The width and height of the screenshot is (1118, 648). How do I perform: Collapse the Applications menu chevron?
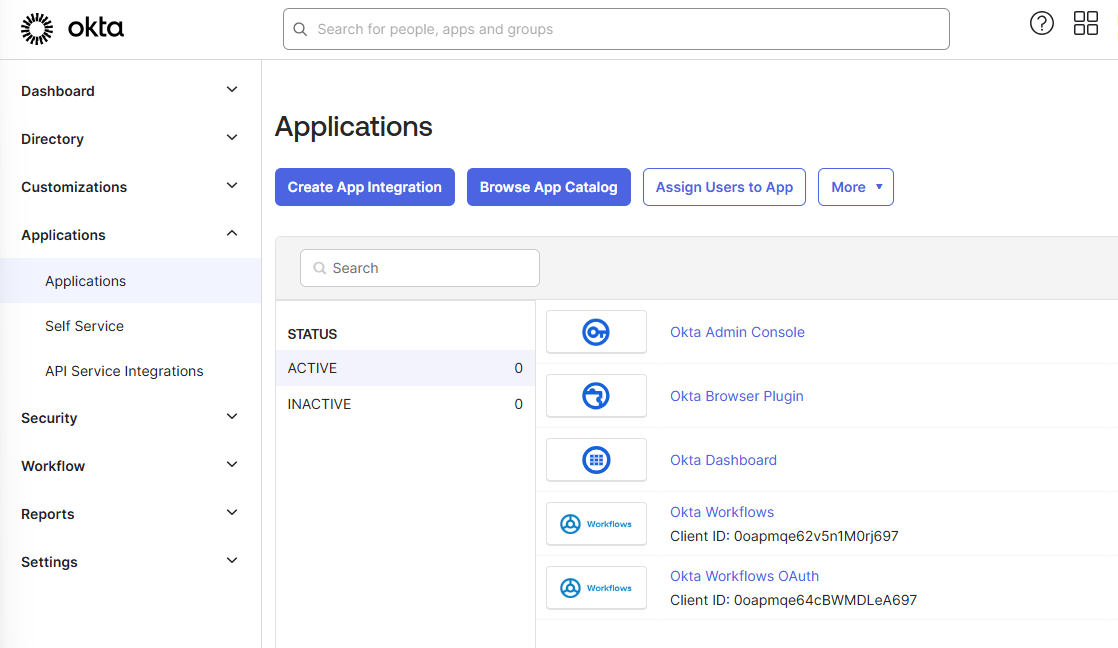pyautogui.click(x=232, y=234)
